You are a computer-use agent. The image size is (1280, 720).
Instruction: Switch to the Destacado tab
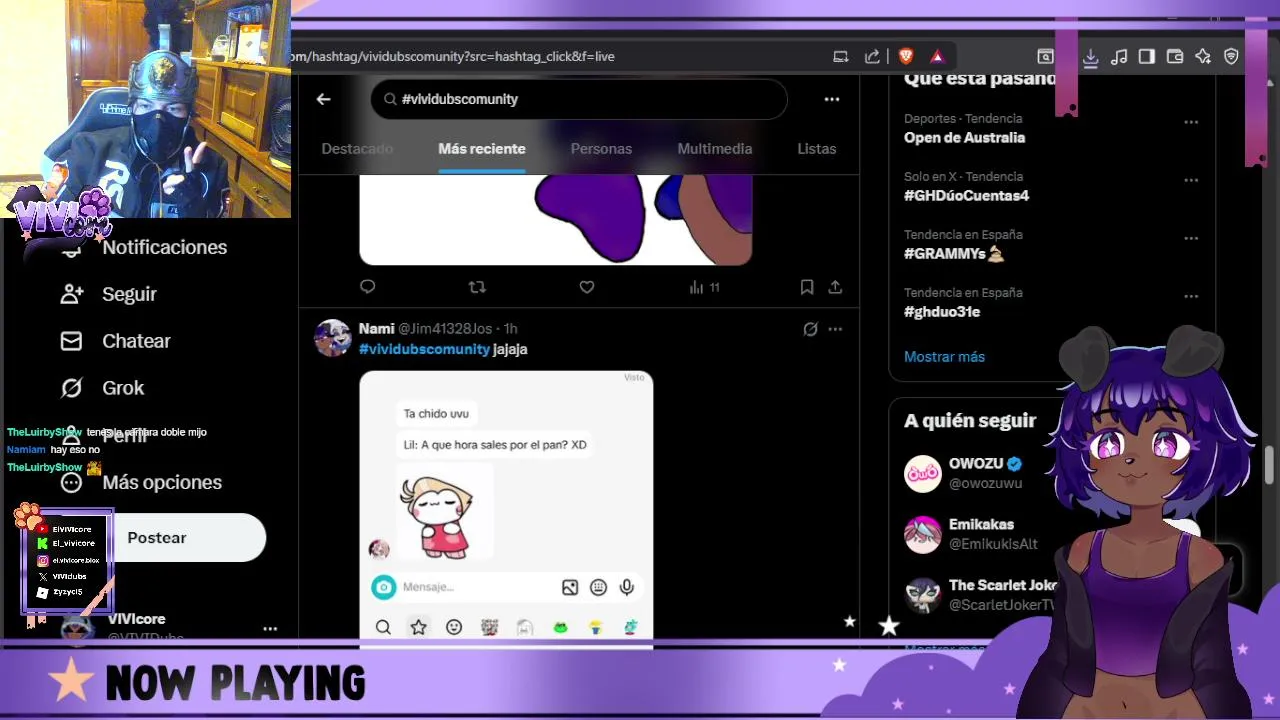pos(357,148)
